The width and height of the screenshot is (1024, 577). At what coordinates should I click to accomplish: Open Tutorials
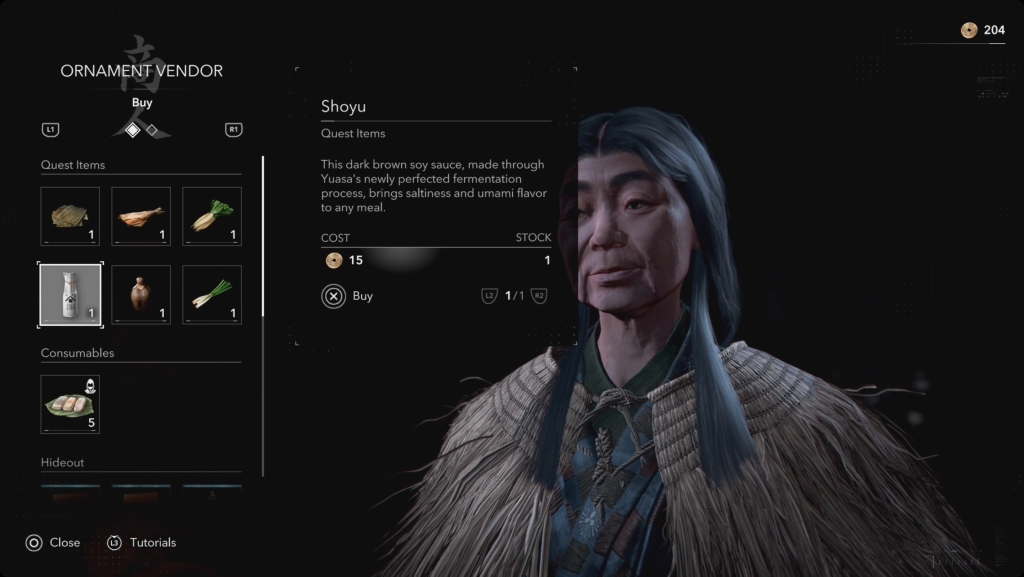pos(141,542)
